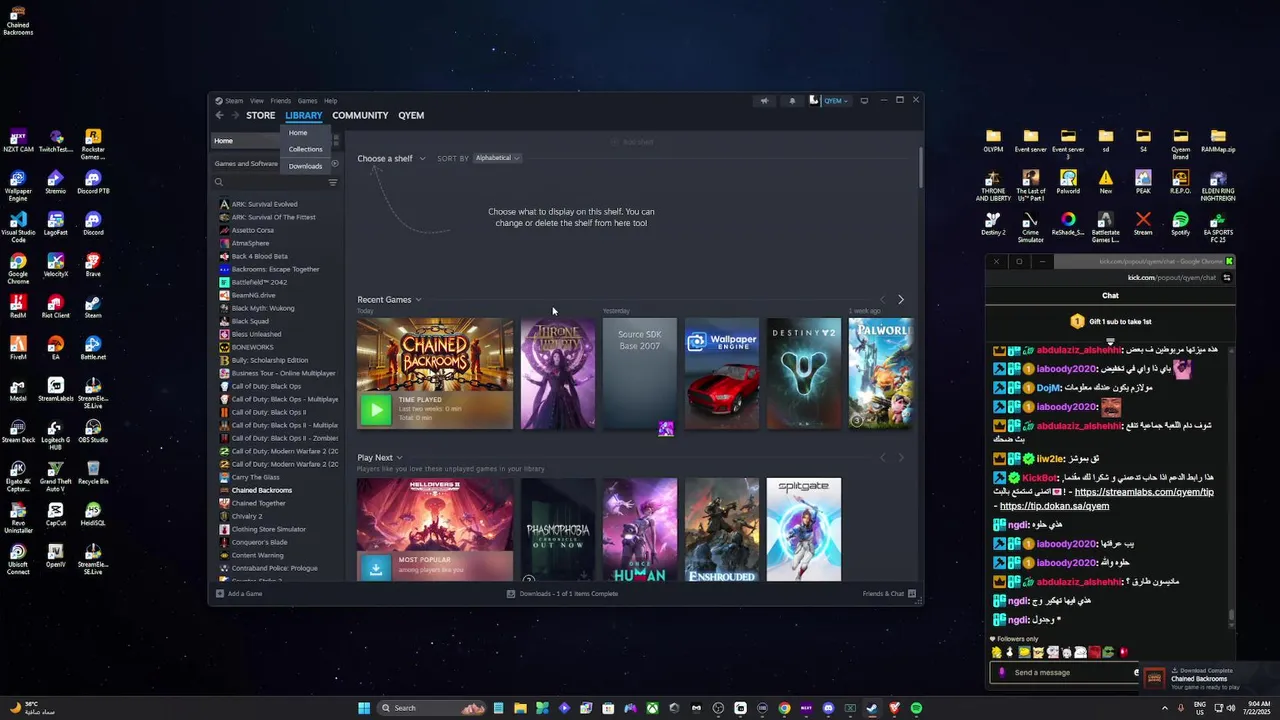Open Wallpaper Engine desktop shortcut
1280x720 pixels.
tap(18, 186)
